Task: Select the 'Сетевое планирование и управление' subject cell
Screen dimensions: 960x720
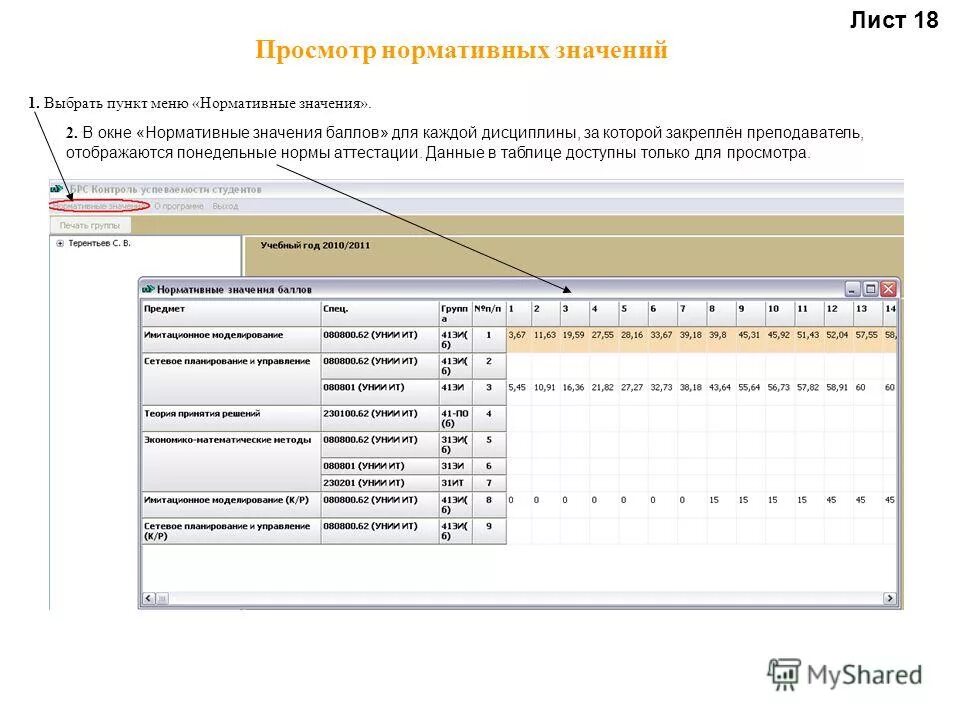Action: coord(231,378)
